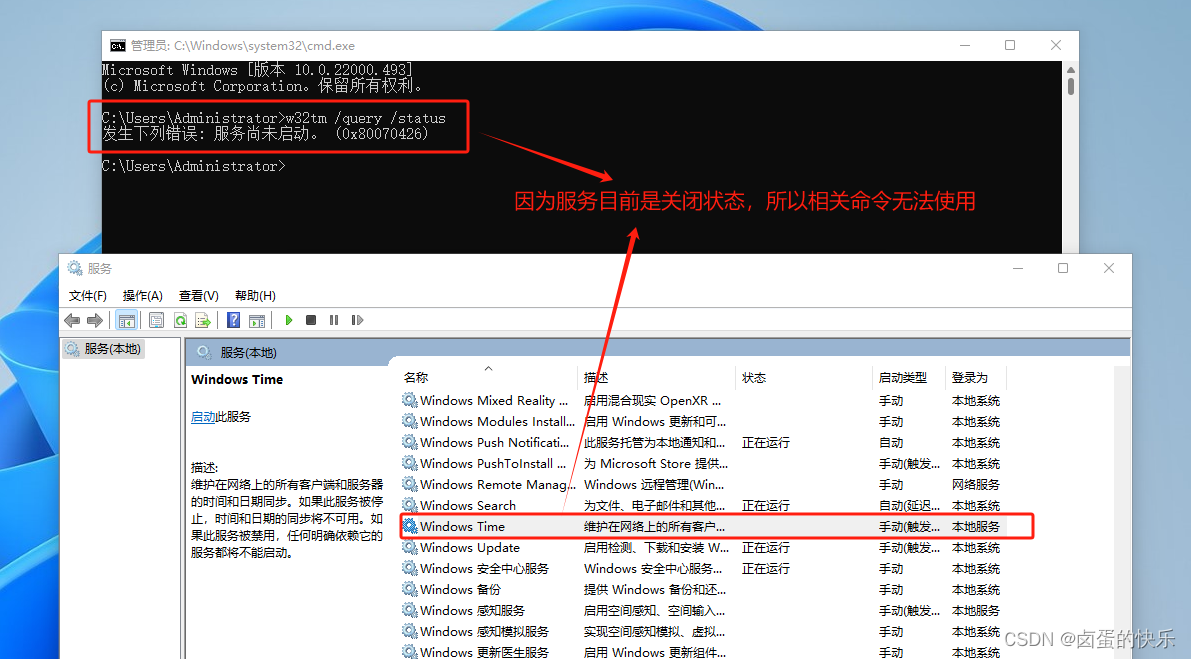Click gear icon beside Windows Remote Manag
Image resolution: width=1191 pixels, height=659 pixels.
[410, 484]
